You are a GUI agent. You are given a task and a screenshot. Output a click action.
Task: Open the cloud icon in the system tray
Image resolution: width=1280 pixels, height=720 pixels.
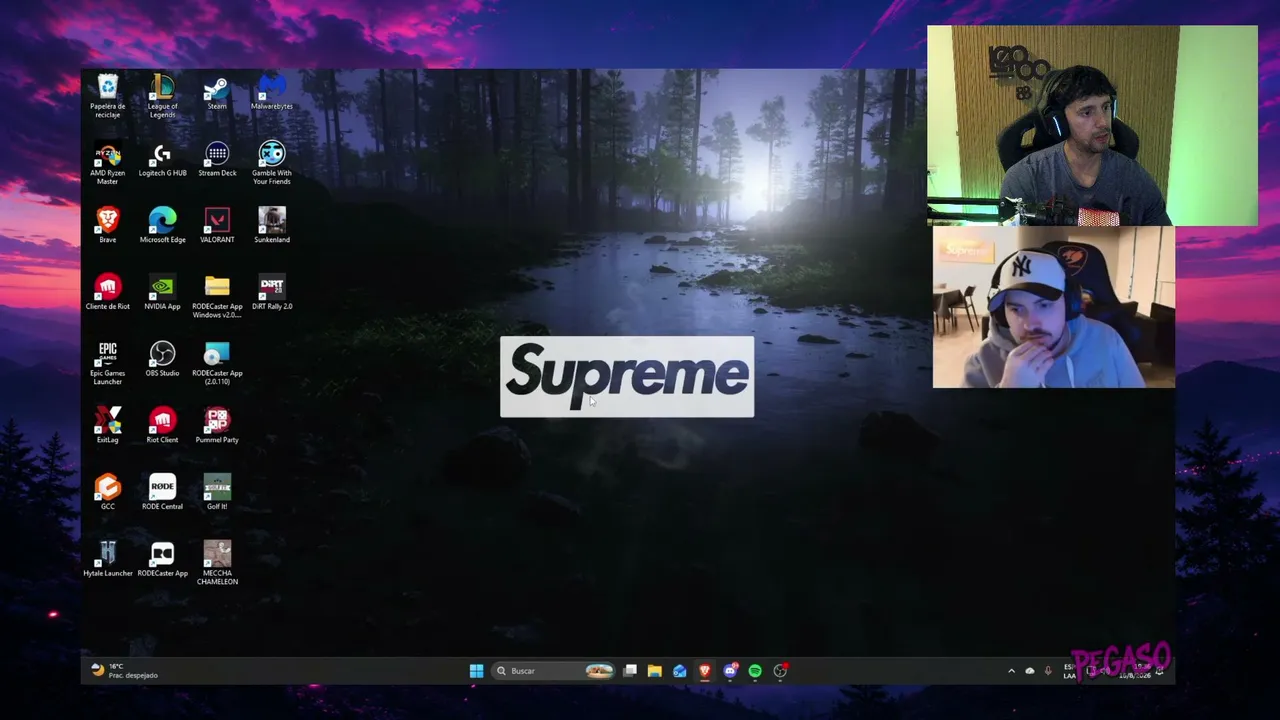point(1030,671)
